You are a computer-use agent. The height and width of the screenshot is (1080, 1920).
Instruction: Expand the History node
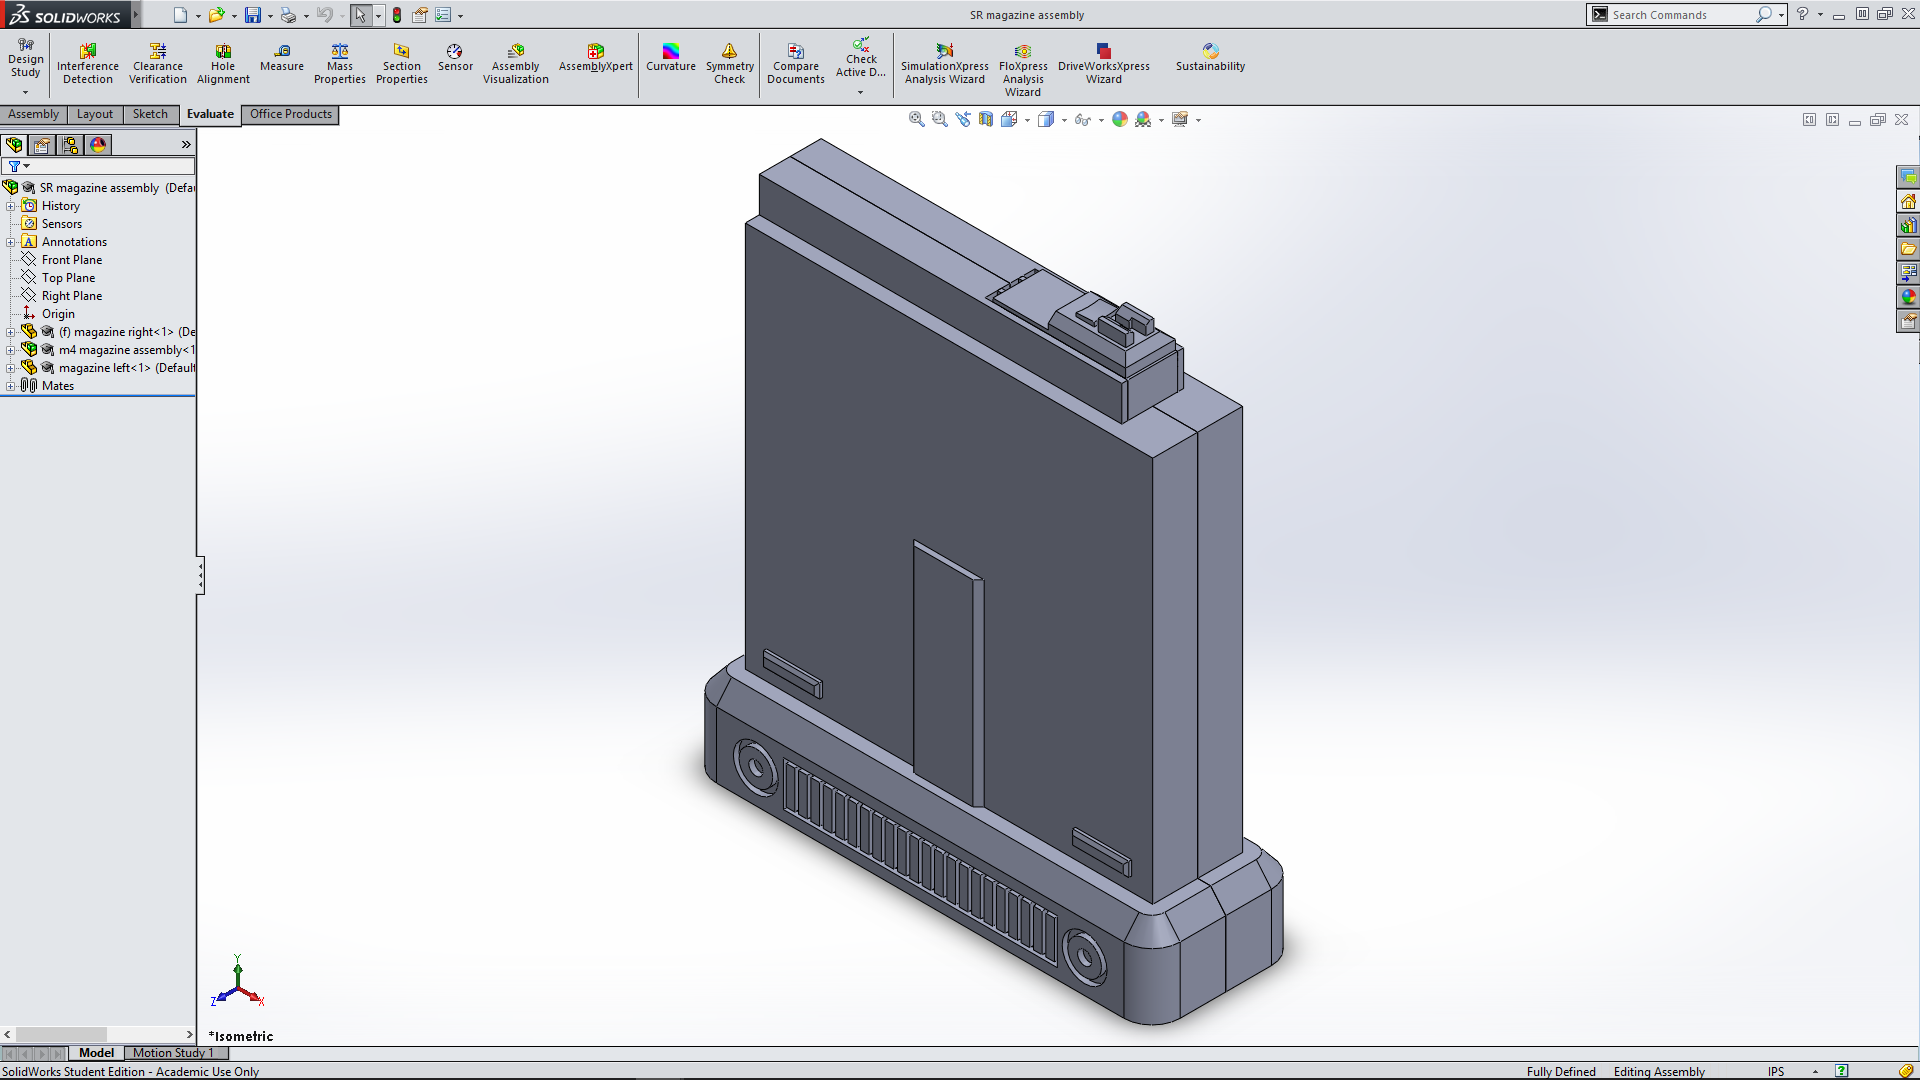[11, 206]
